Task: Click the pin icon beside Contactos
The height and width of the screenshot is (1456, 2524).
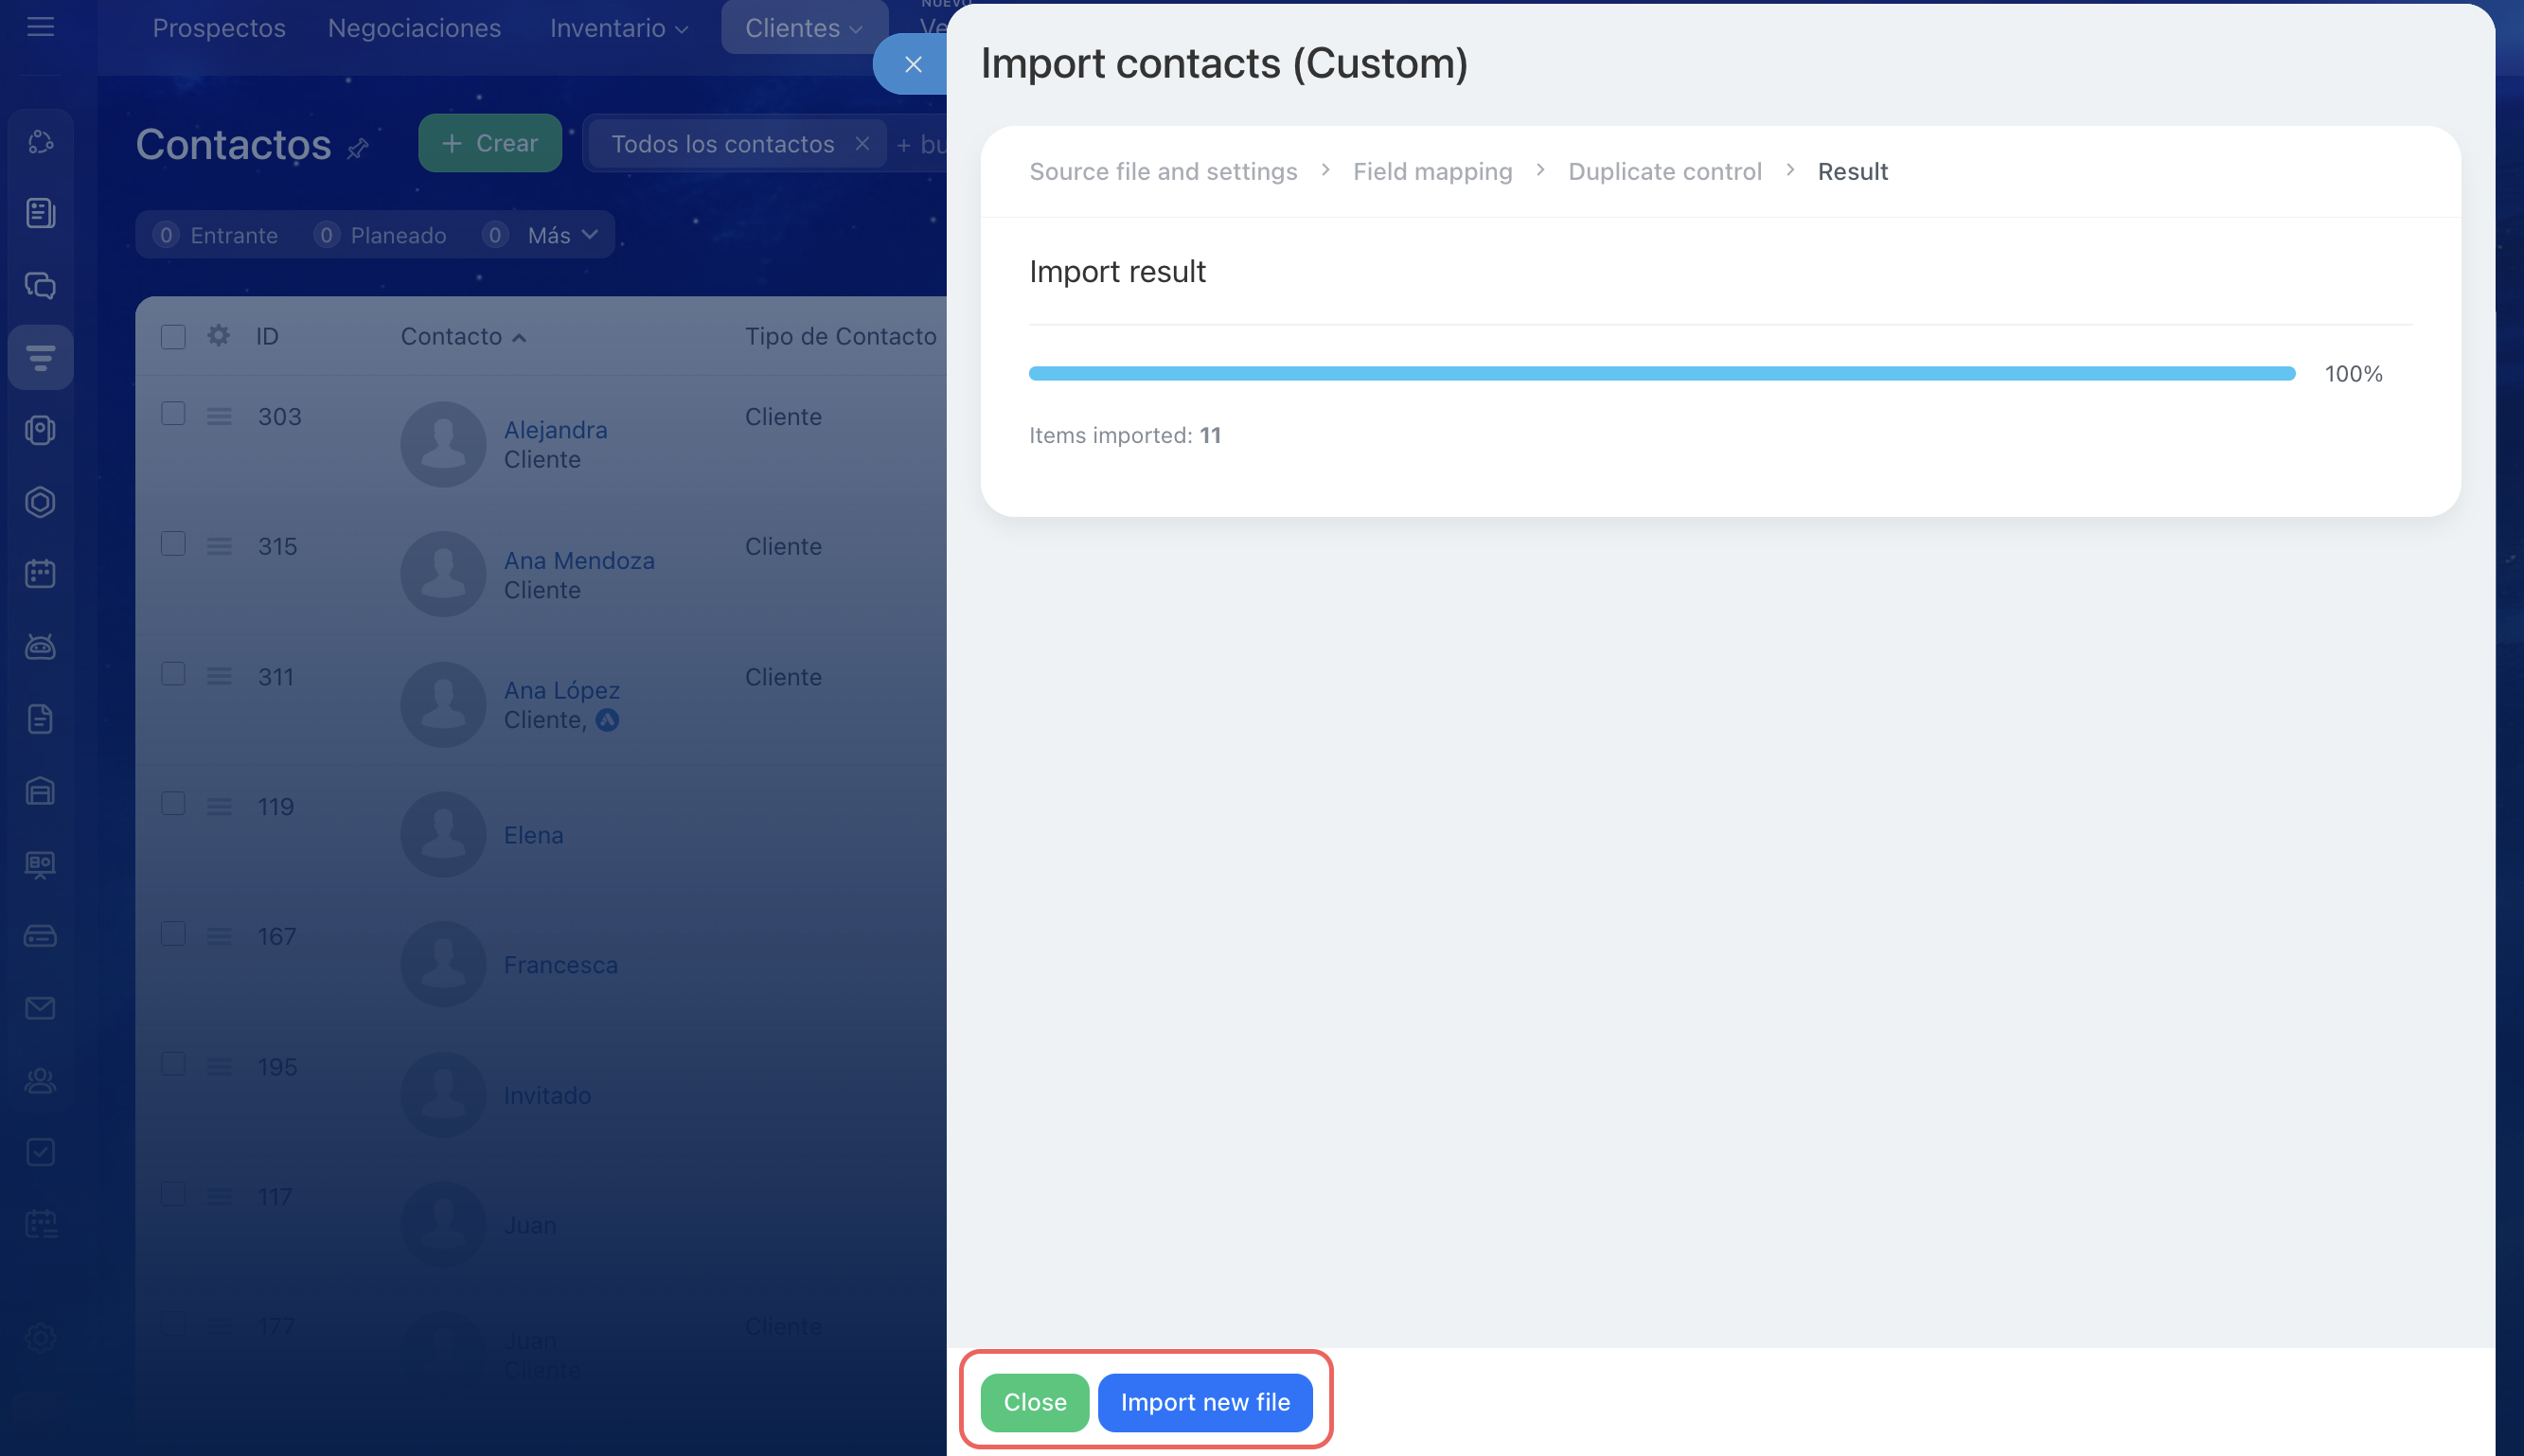Action: pyautogui.click(x=358, y=150)
